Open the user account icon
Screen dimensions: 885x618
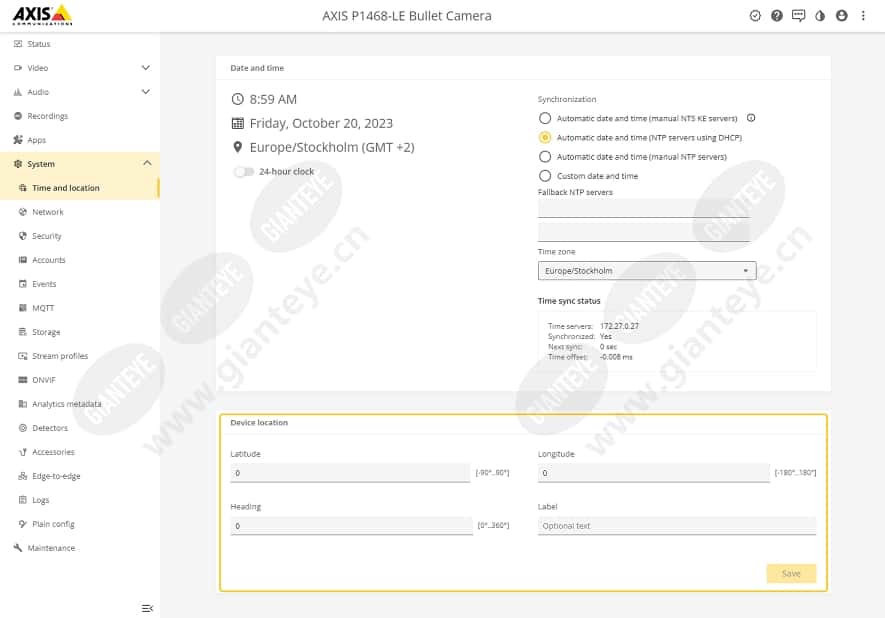(x=842, y=16)
